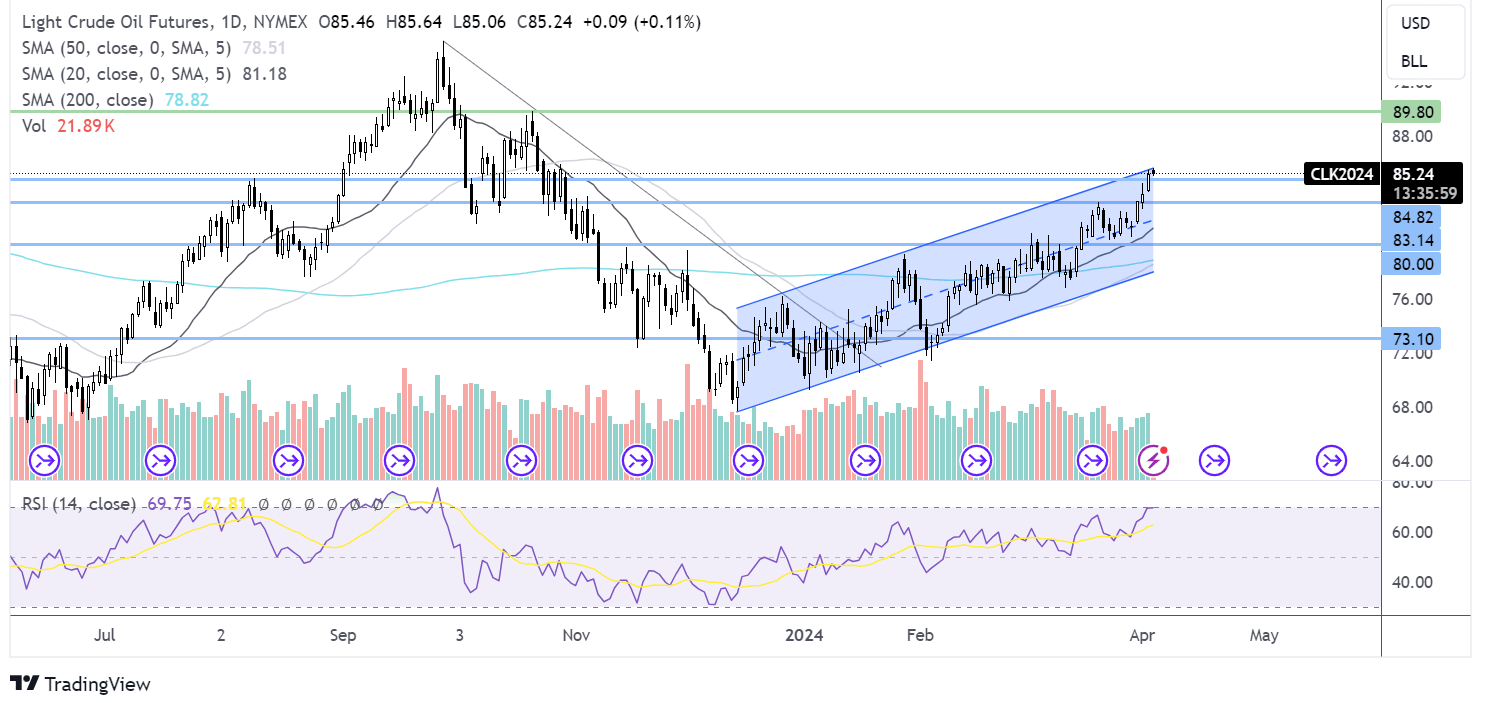Screen dimensions: 1486x703
Task: Click the 40.00 RSI axis value
Action: pos(1414,582)
